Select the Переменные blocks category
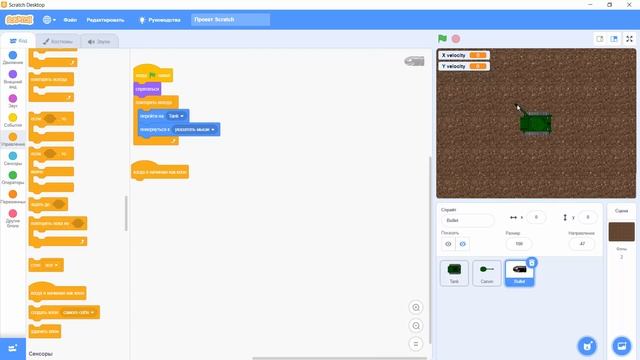Screen dimensions: 640x360 pyautogui.click(x=13, y=197)
